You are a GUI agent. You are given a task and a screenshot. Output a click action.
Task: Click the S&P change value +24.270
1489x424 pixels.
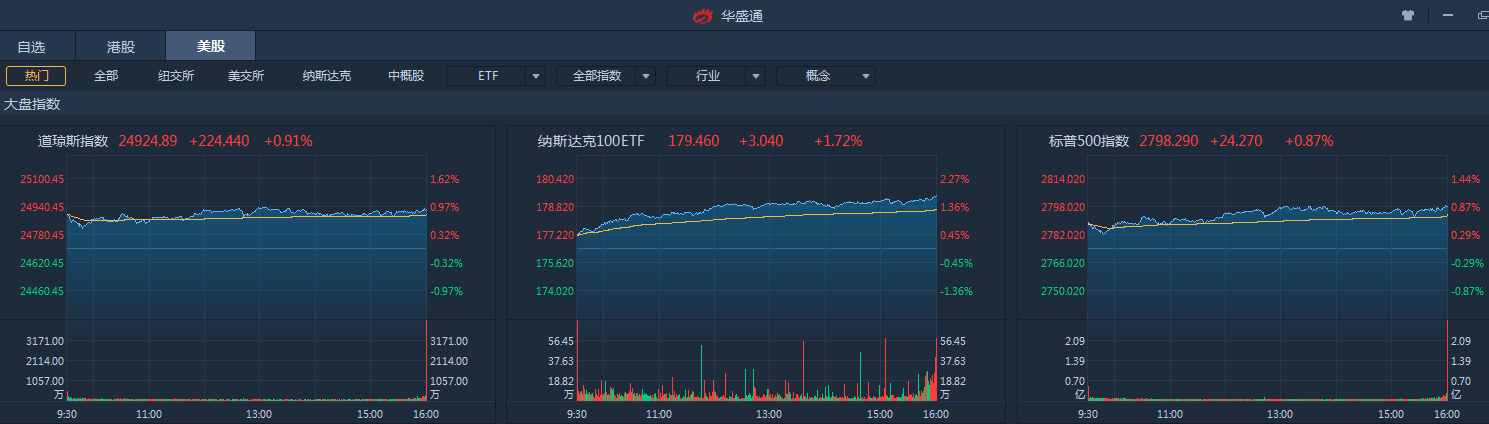[x=1236, y=141]
